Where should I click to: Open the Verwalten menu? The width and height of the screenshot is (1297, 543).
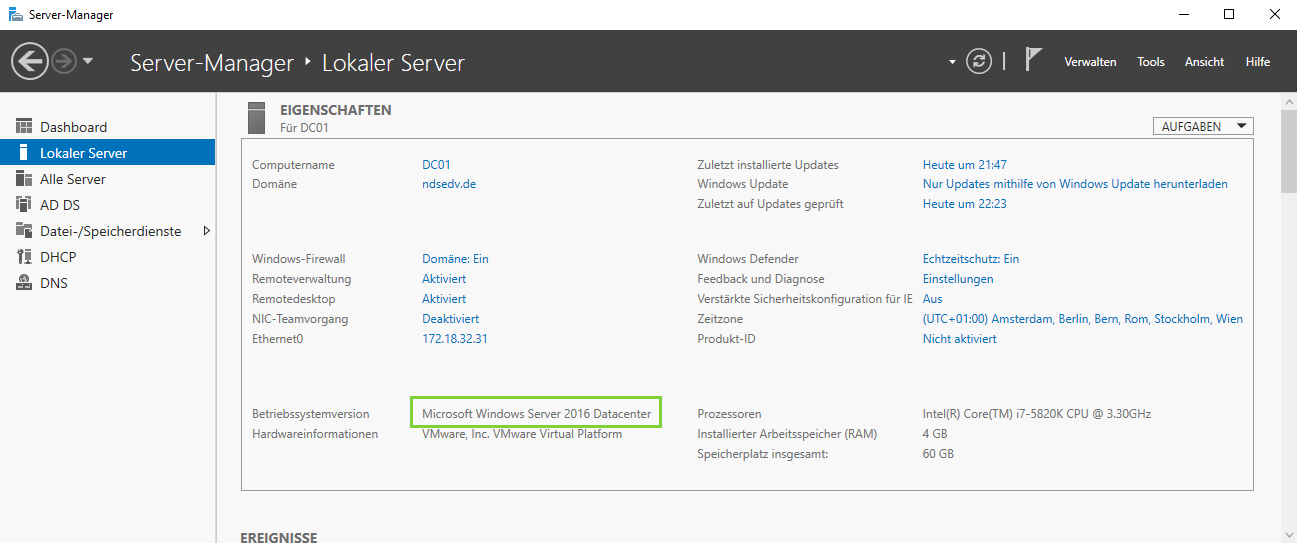1090,62
